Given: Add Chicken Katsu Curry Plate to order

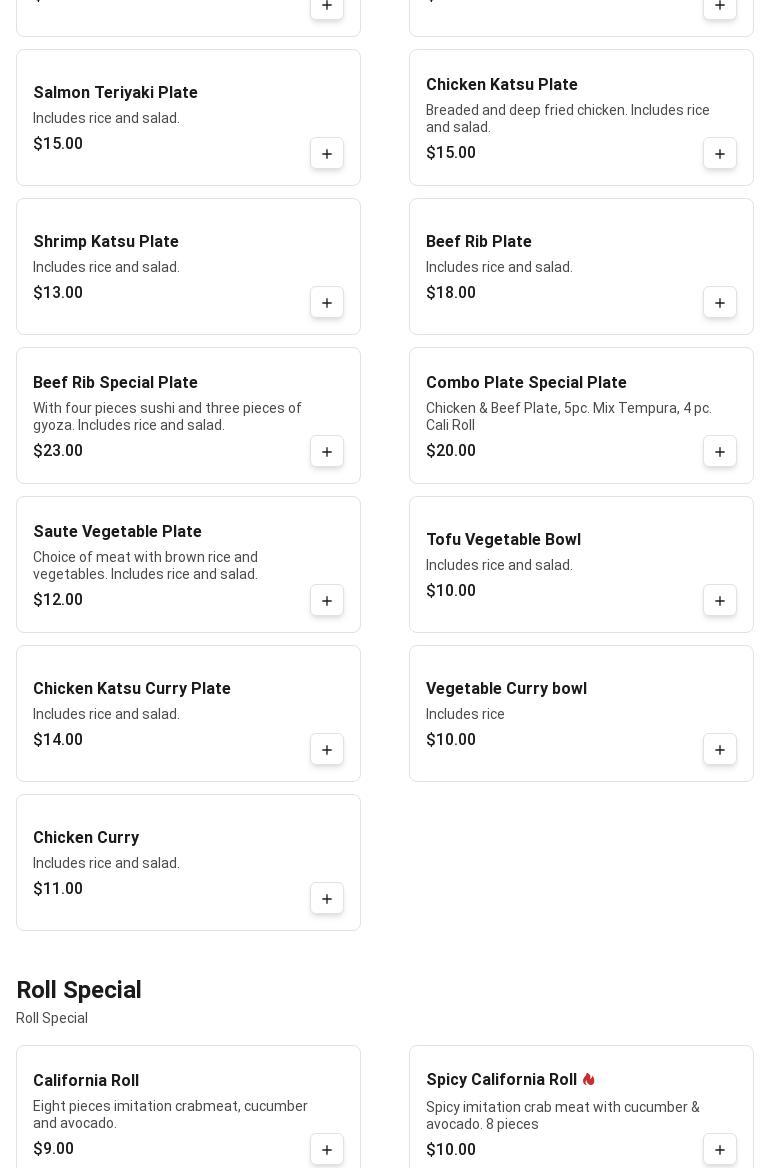Looking at the screenshot, I should [327, 750].
